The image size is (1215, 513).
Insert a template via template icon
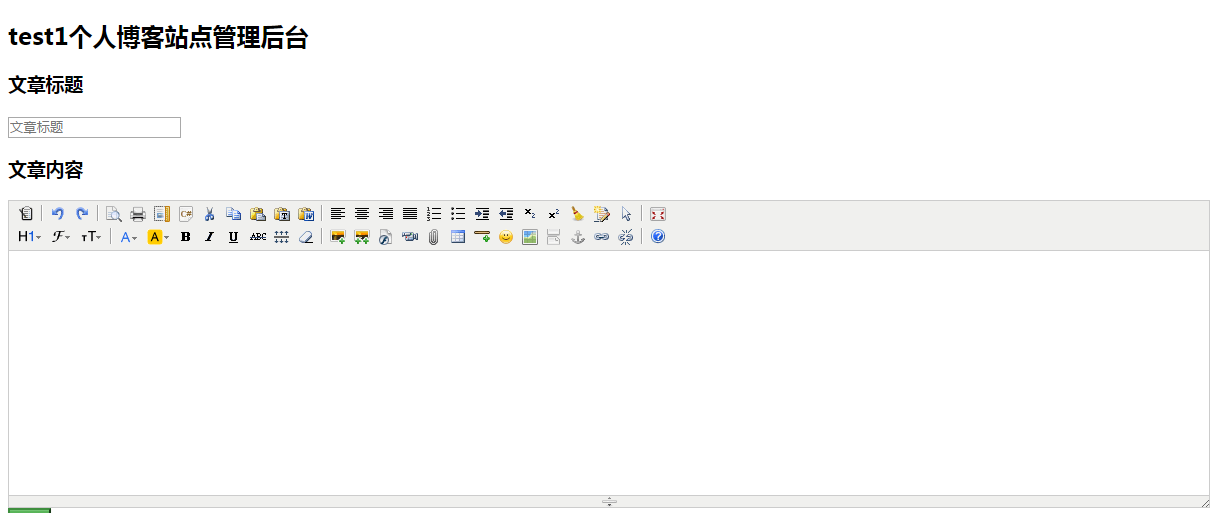[162, 213]
